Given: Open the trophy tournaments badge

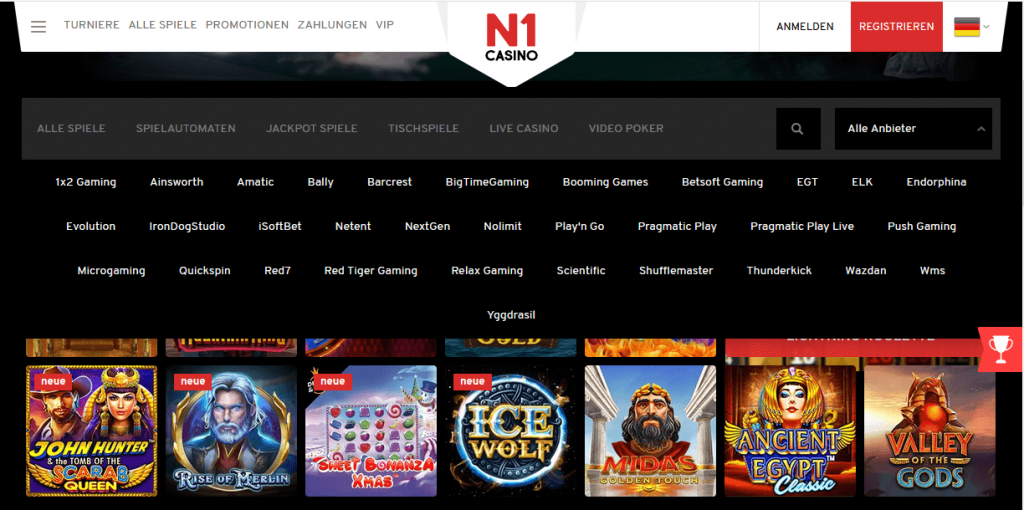Looking at the screenshot, I should click(x=1000, y=349).
